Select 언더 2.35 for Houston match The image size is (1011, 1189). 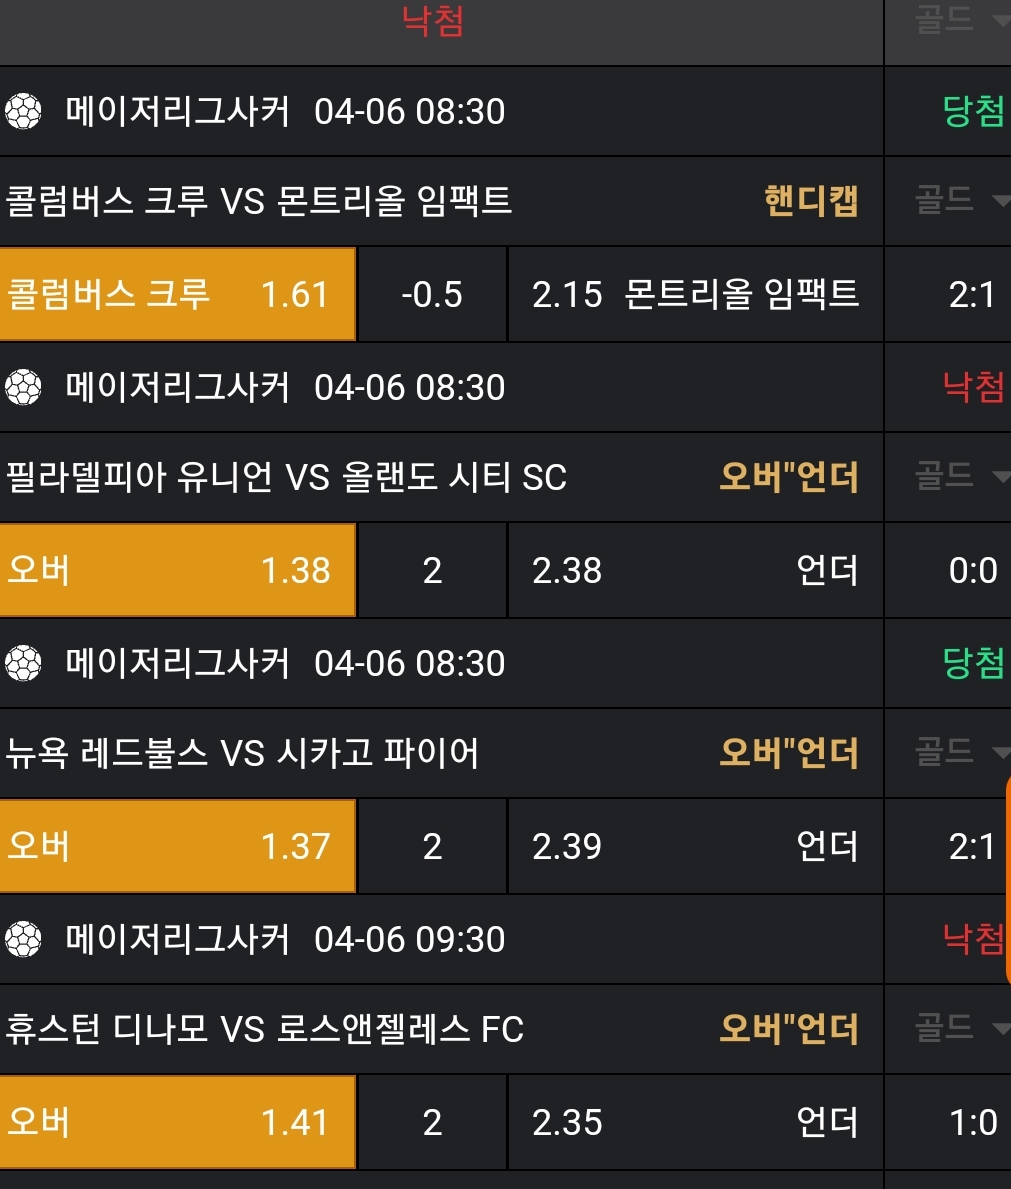(695, 1123)
